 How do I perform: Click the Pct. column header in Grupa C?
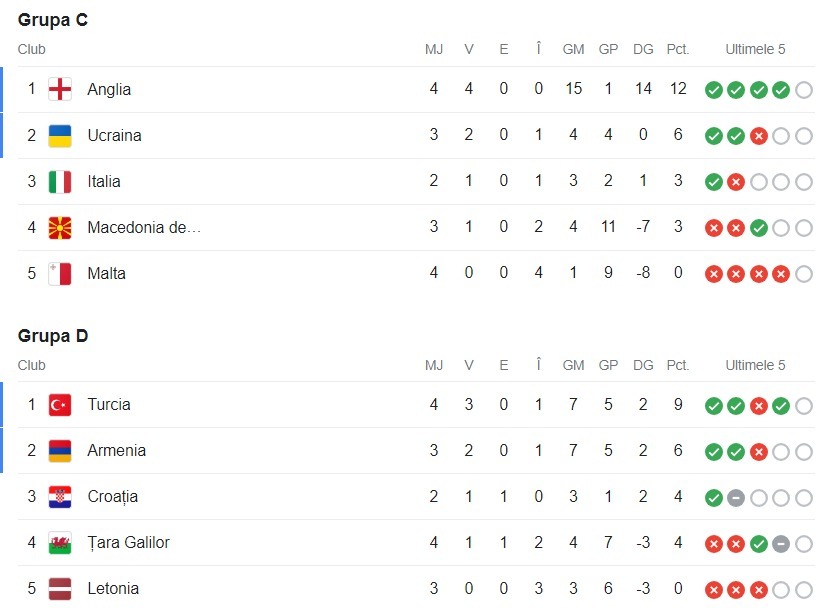point(678,49)
